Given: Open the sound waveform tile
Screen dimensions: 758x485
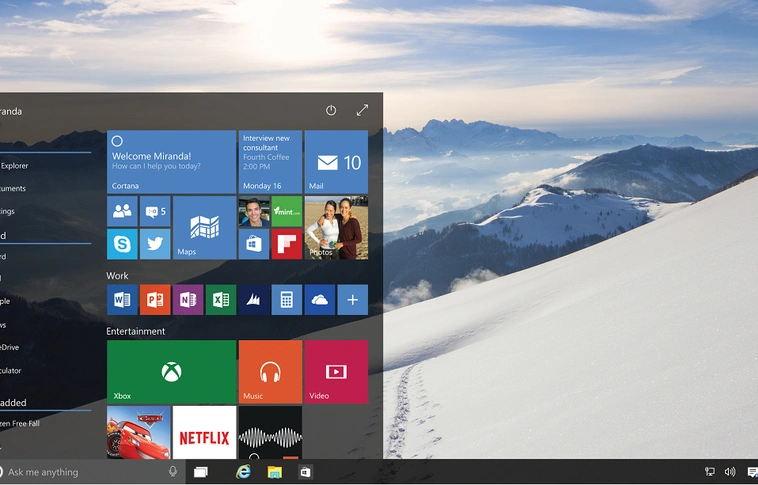Looking at the screenshot, I should 270,432.
